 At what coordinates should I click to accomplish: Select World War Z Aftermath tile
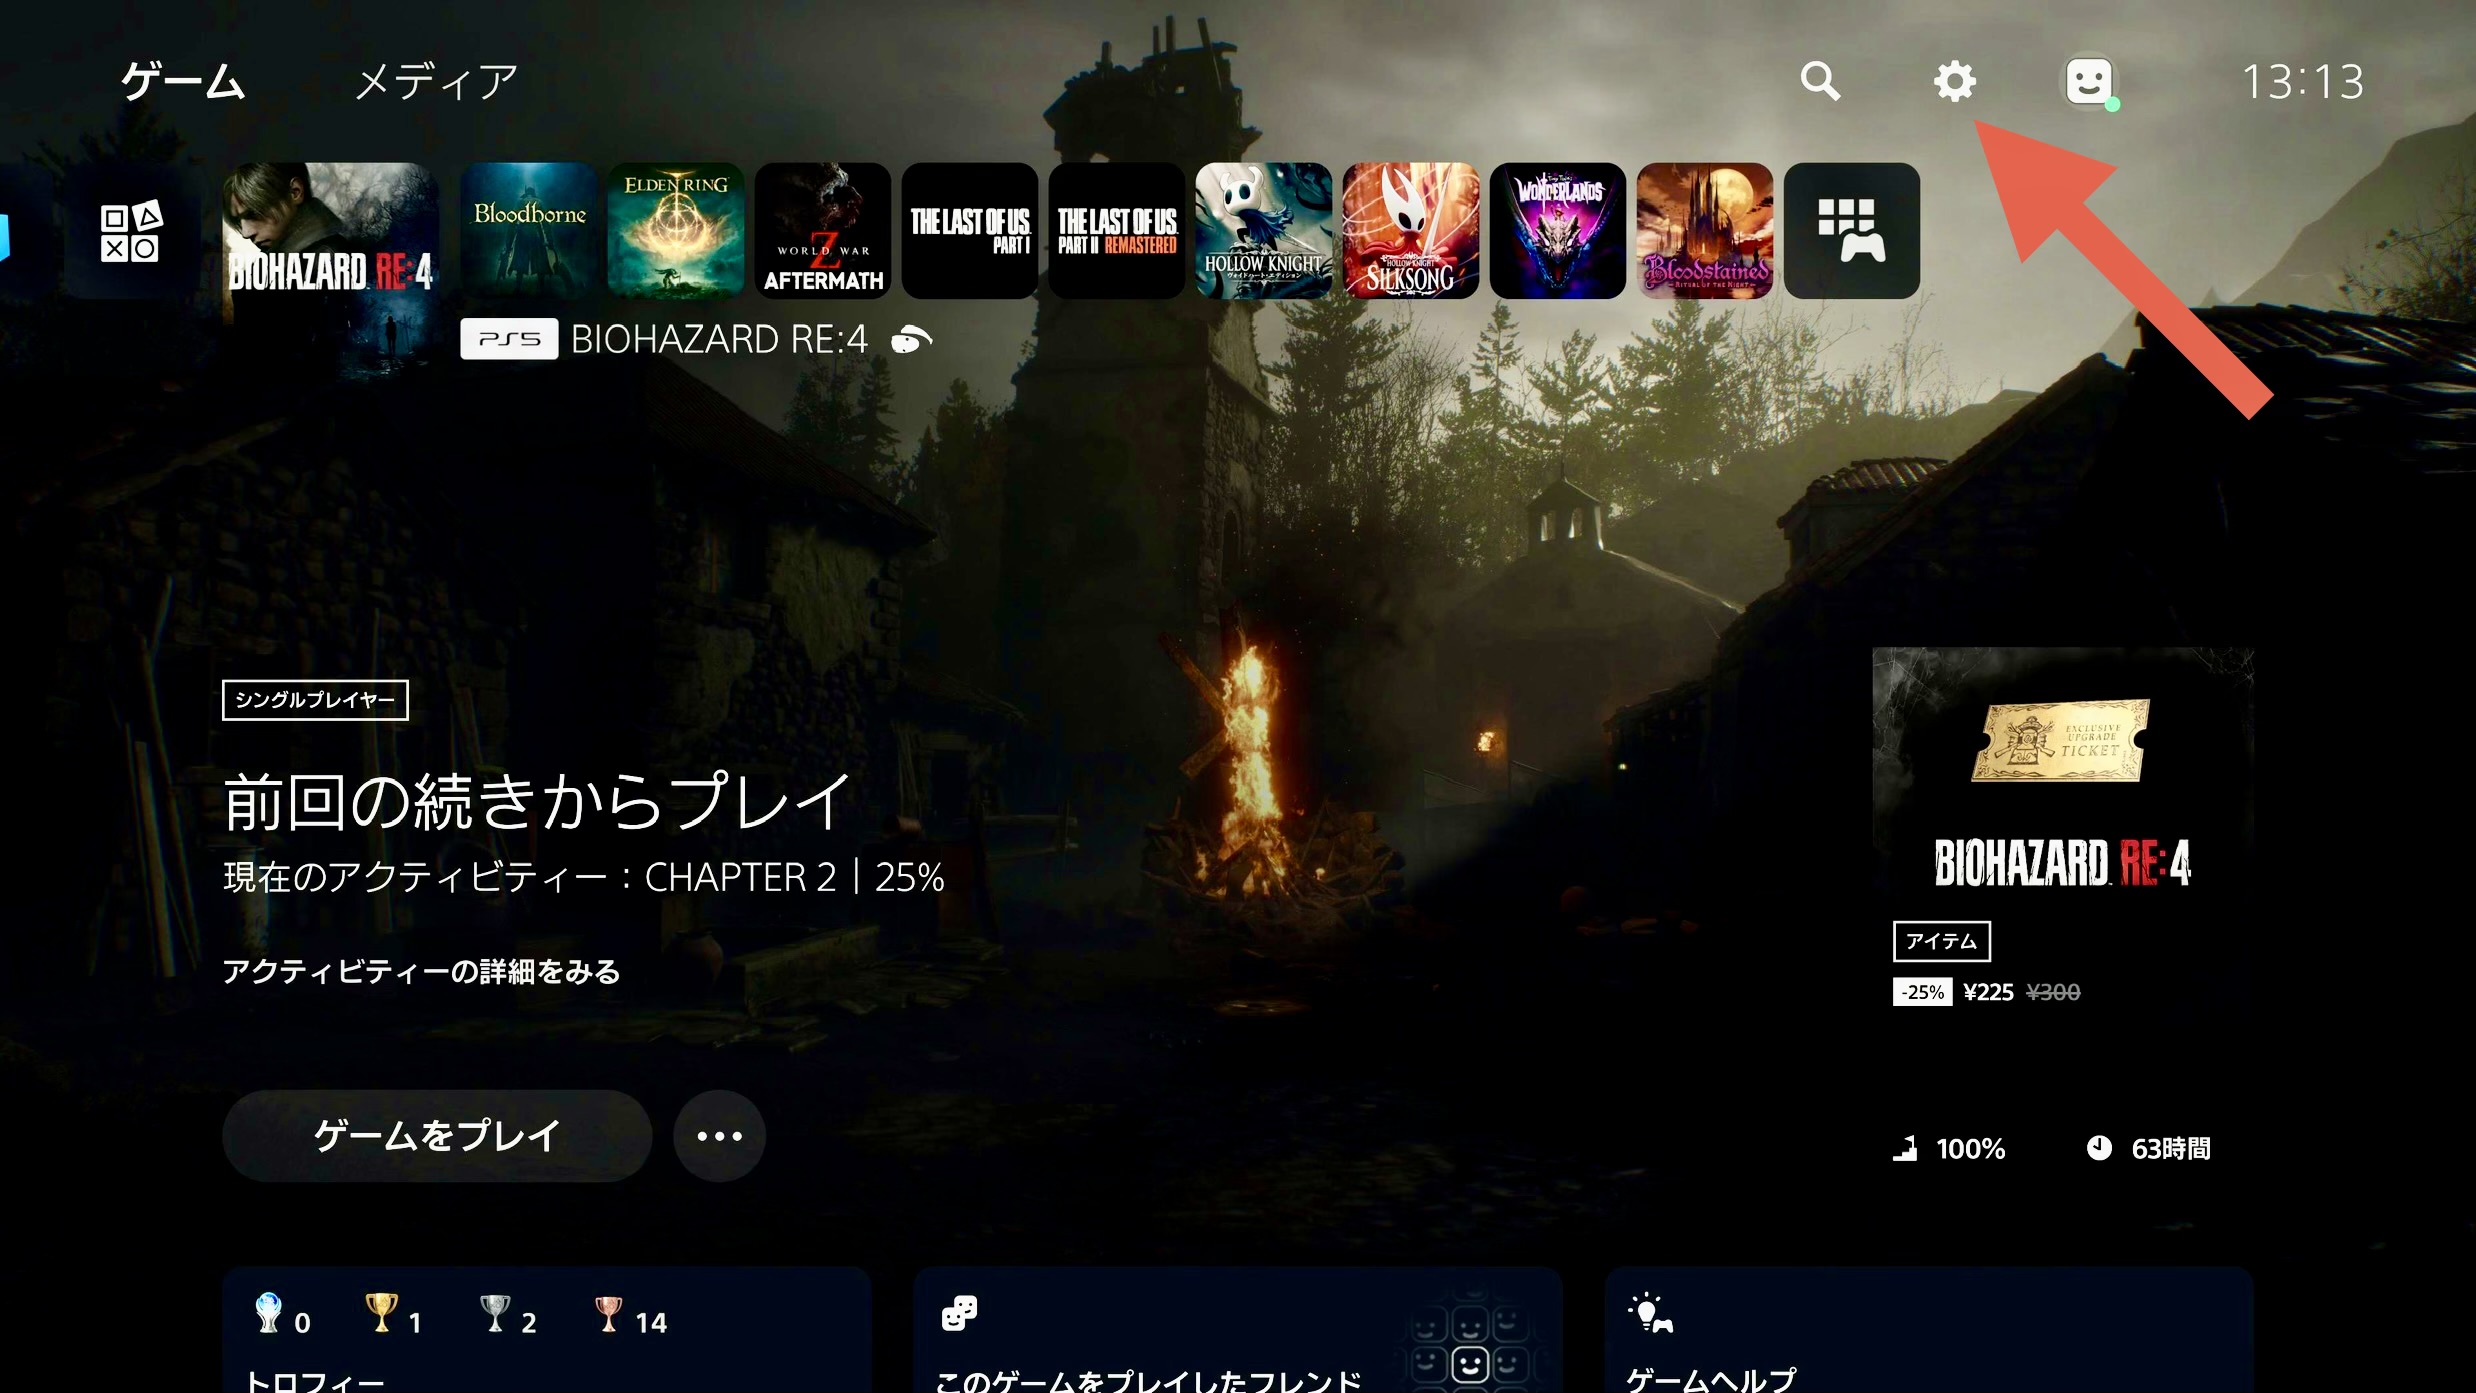coord(823,231)
